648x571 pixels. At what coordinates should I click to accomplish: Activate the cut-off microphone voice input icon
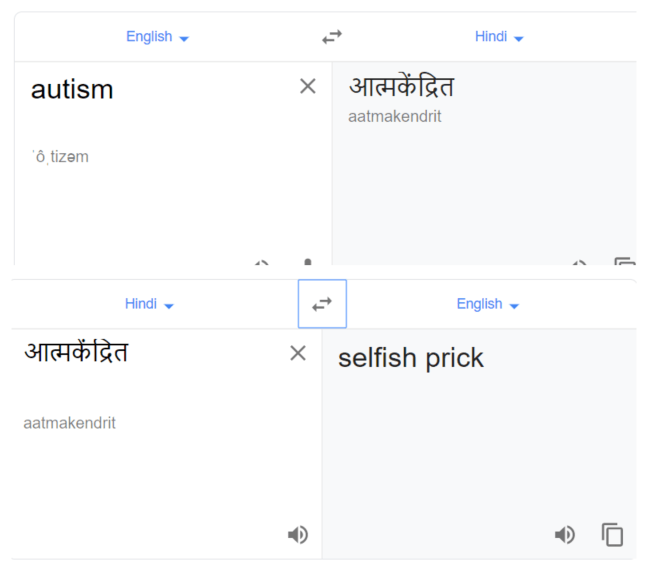tap(307, 262)
